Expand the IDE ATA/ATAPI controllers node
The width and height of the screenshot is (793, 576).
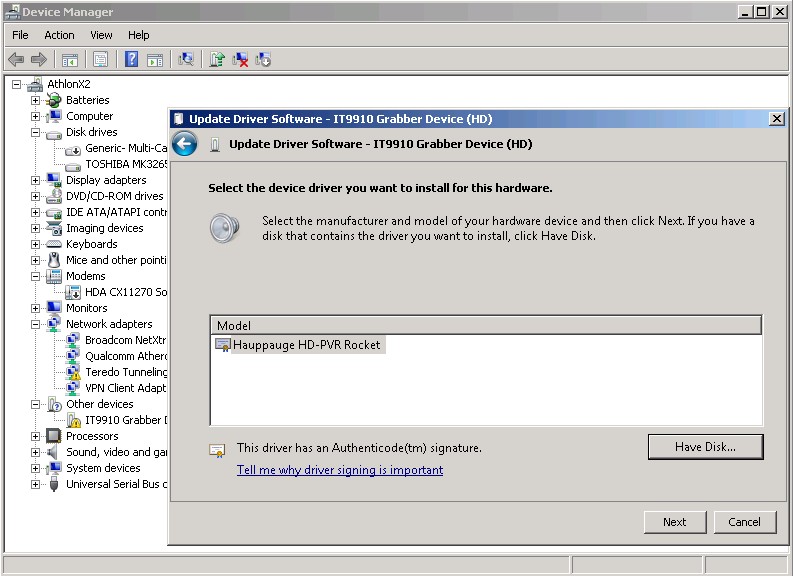click(x=35, y=212)
